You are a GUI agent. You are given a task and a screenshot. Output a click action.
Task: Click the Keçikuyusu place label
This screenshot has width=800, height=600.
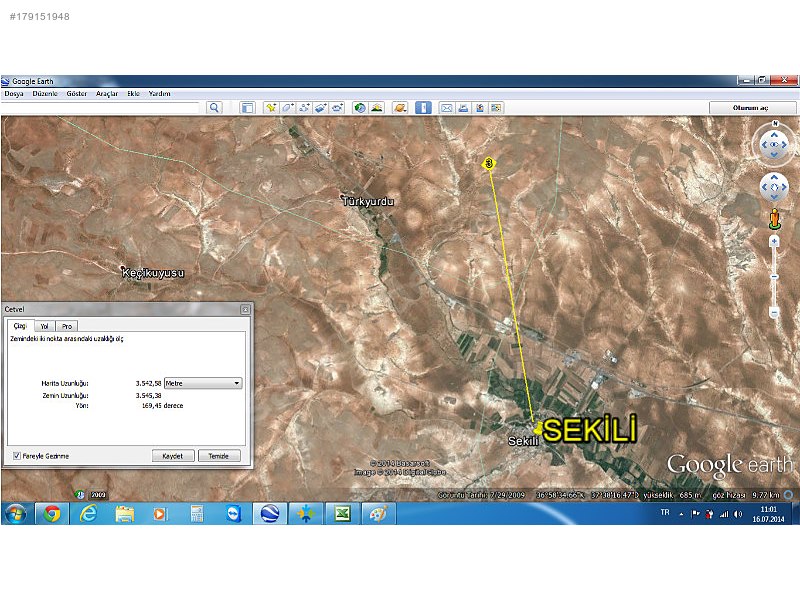pyautogui.click(x=153, y=273)
